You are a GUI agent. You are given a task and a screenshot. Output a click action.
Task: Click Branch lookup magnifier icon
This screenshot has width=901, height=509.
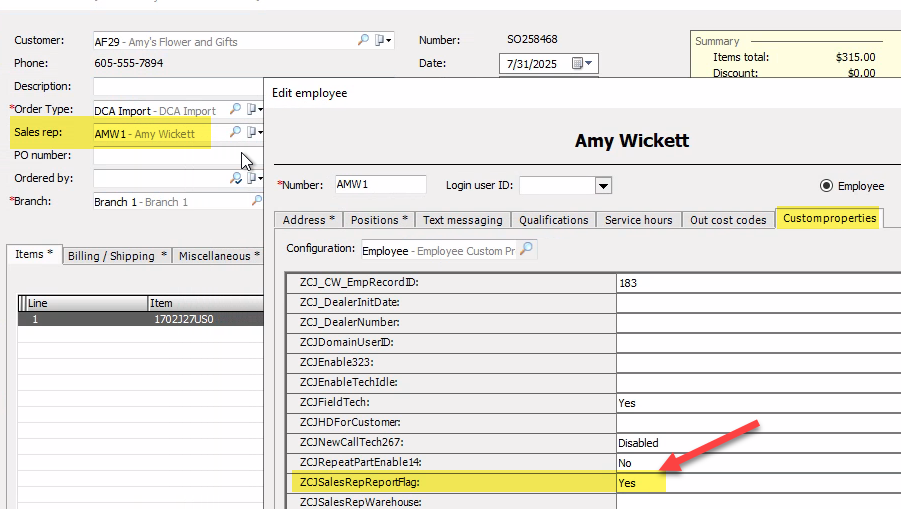point(256,200)
